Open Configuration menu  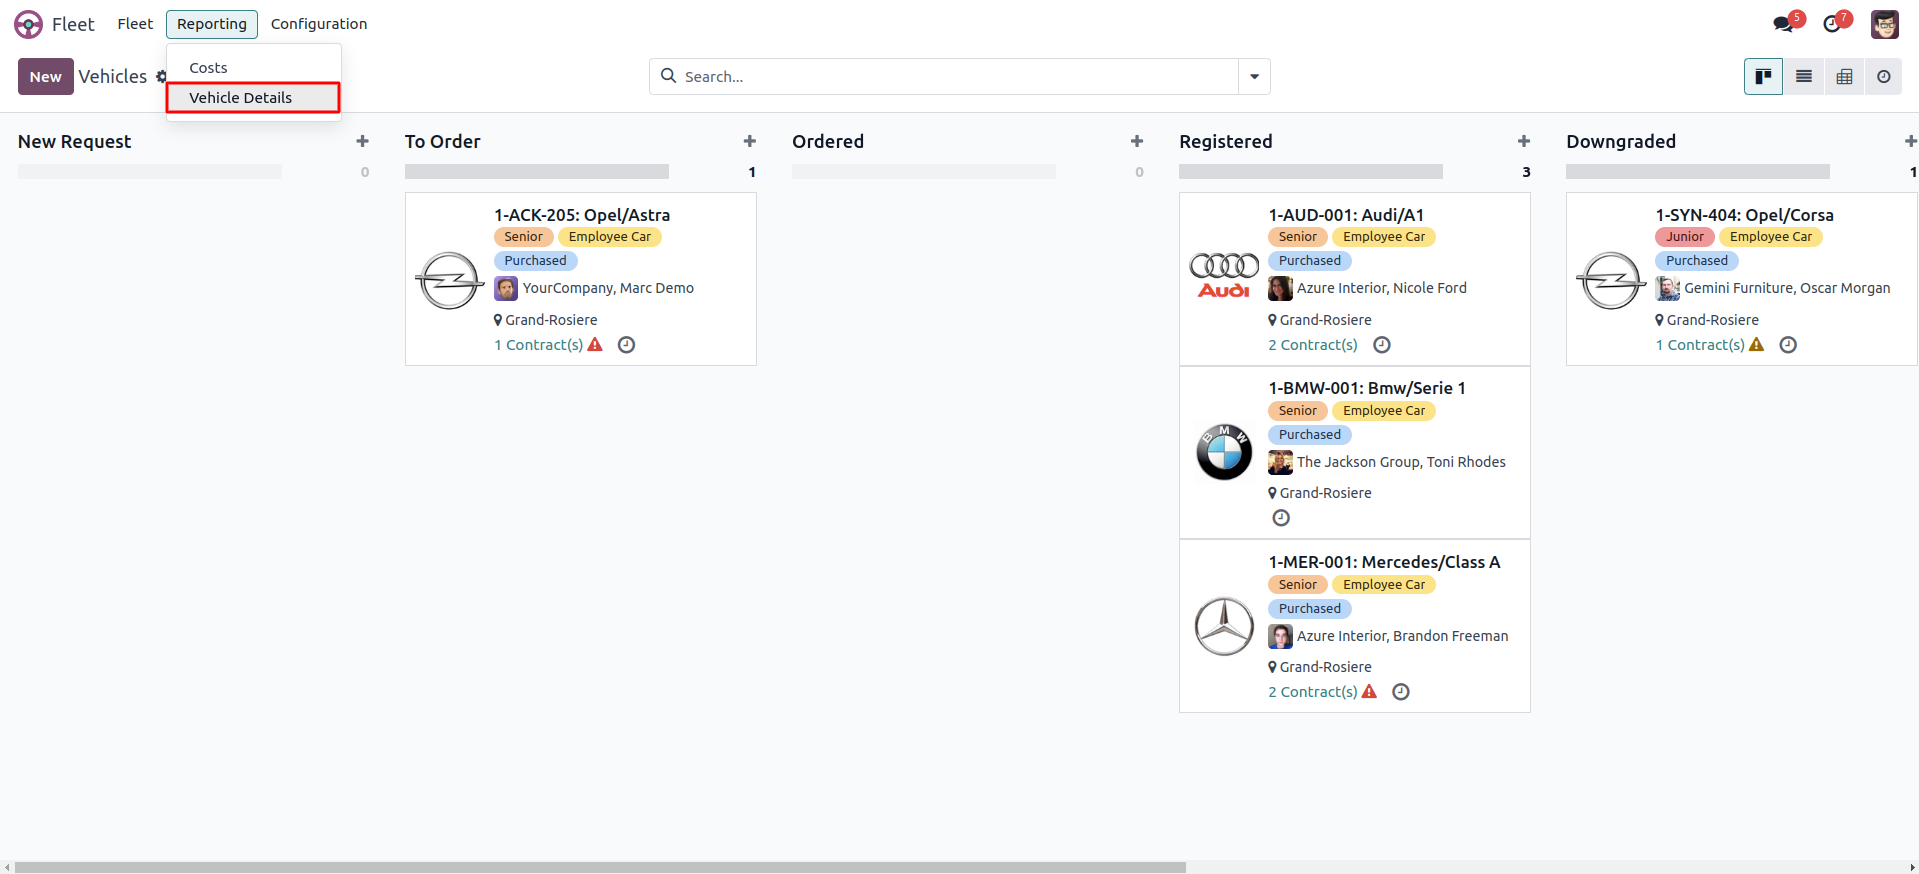coord(318,24)
